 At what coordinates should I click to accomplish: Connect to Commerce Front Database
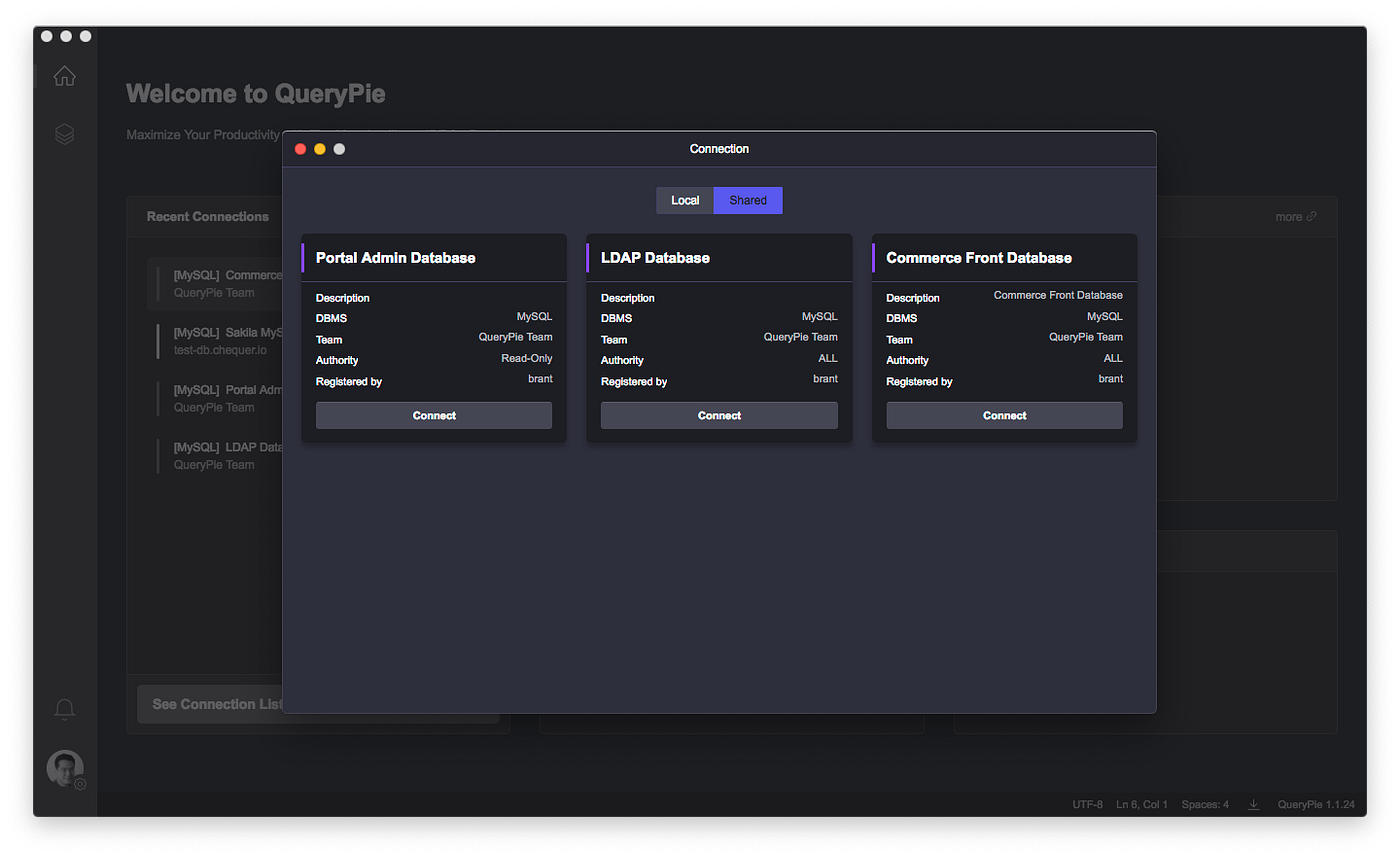tap(1004, 416)
